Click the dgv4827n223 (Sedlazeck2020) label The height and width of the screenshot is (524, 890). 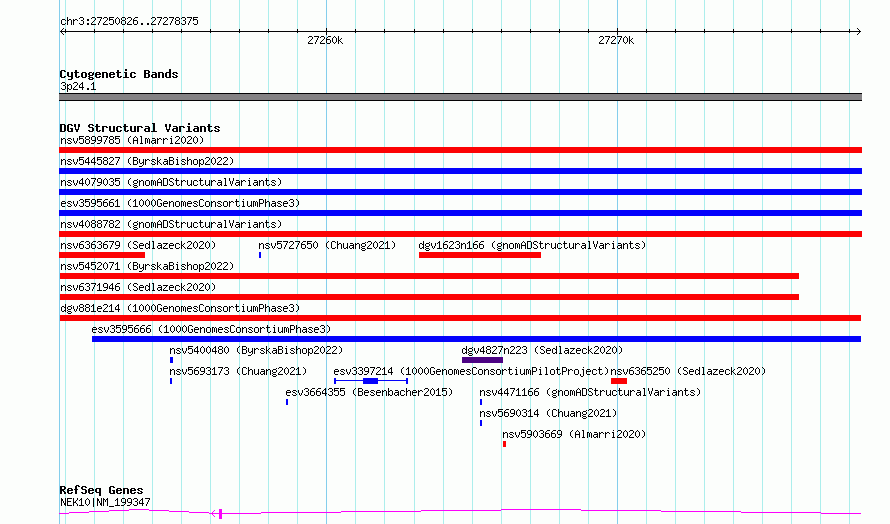(542, 350)
